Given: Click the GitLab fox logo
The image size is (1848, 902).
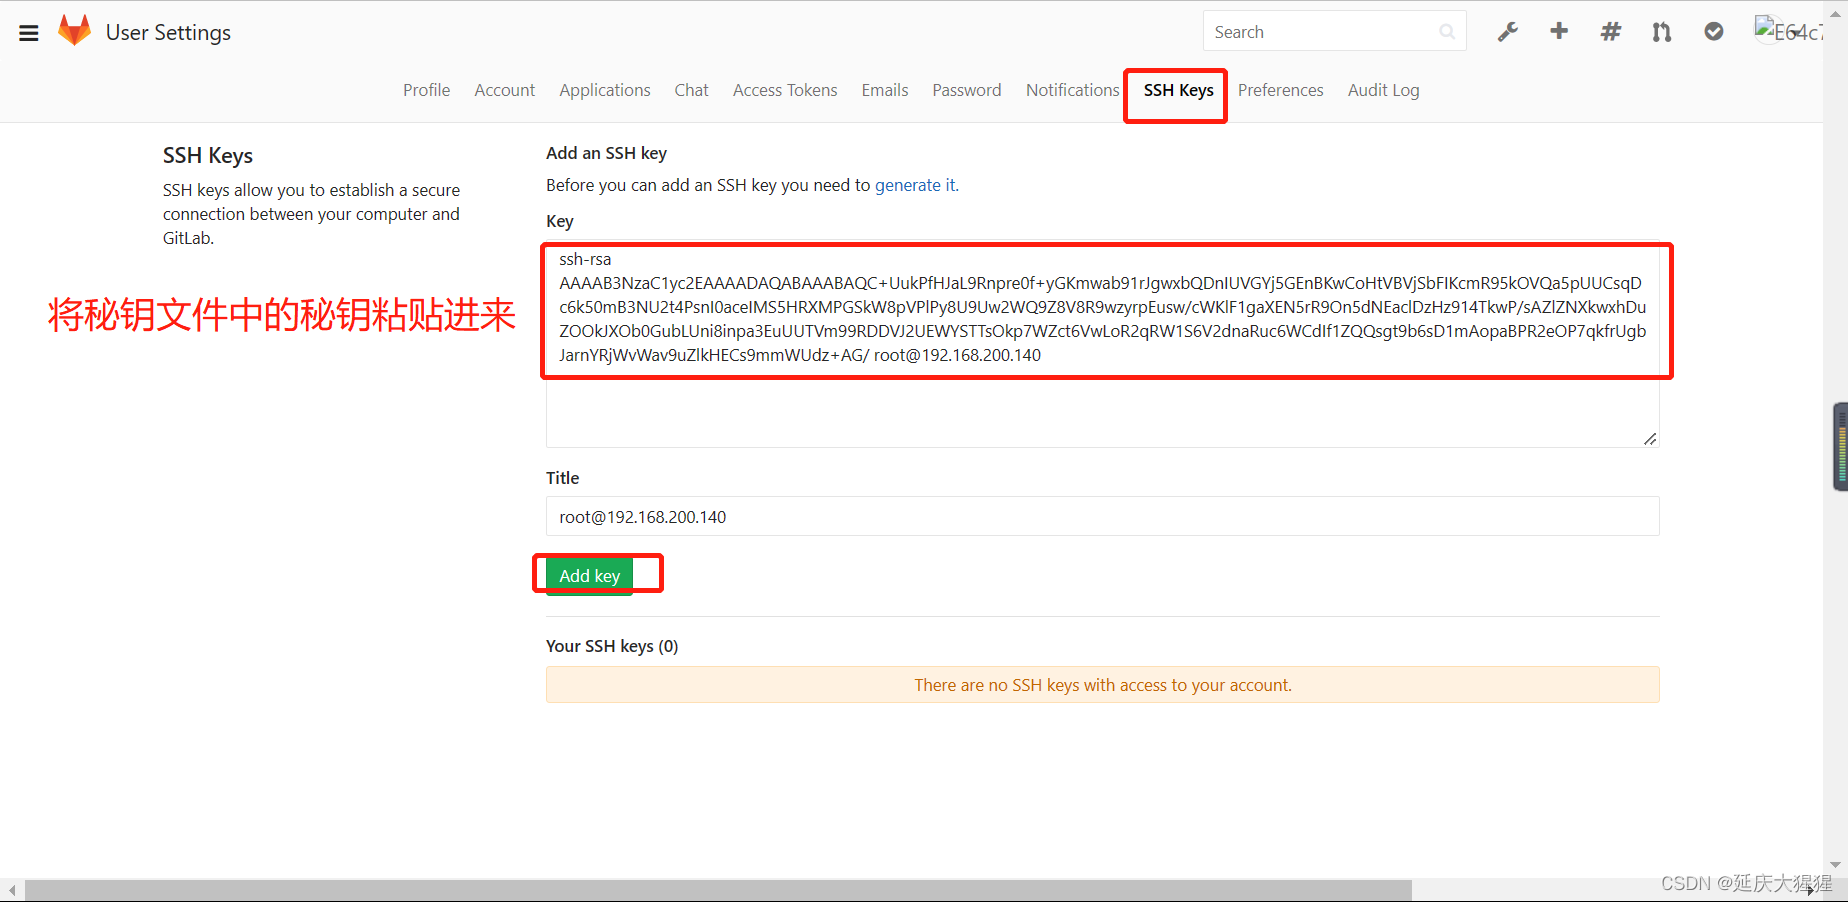Looking at the screenshot, I should coord(75,31).
